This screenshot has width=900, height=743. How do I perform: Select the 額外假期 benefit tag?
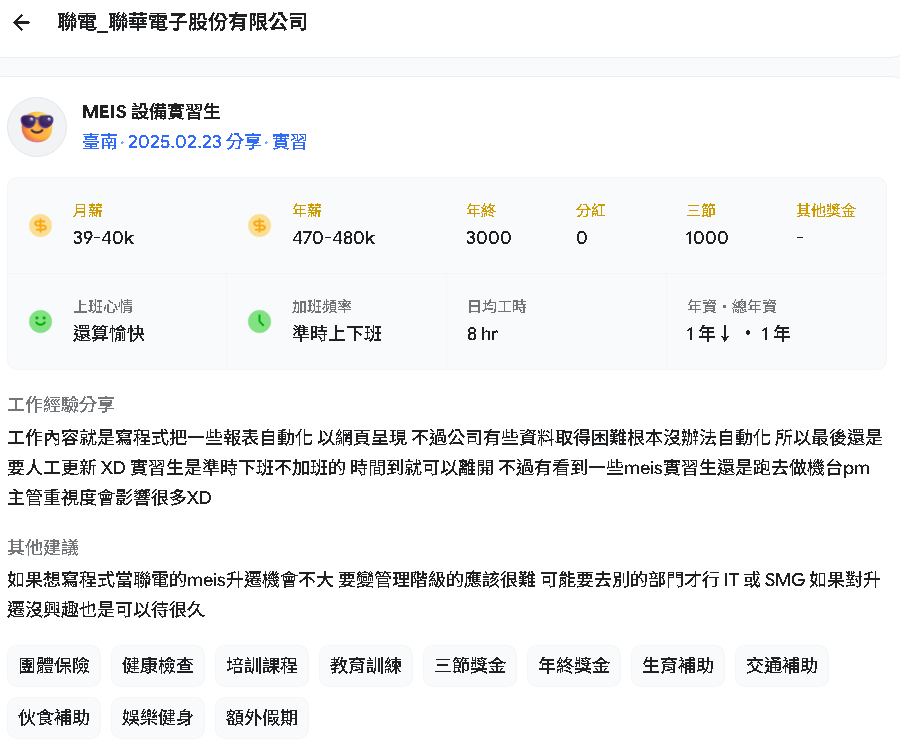[x=262, y=718]
